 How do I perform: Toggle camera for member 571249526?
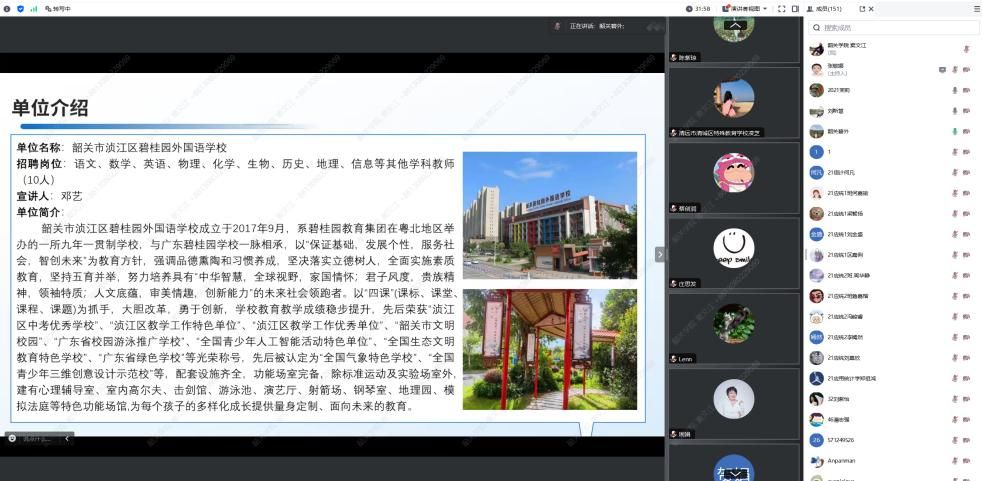point(966,440)
